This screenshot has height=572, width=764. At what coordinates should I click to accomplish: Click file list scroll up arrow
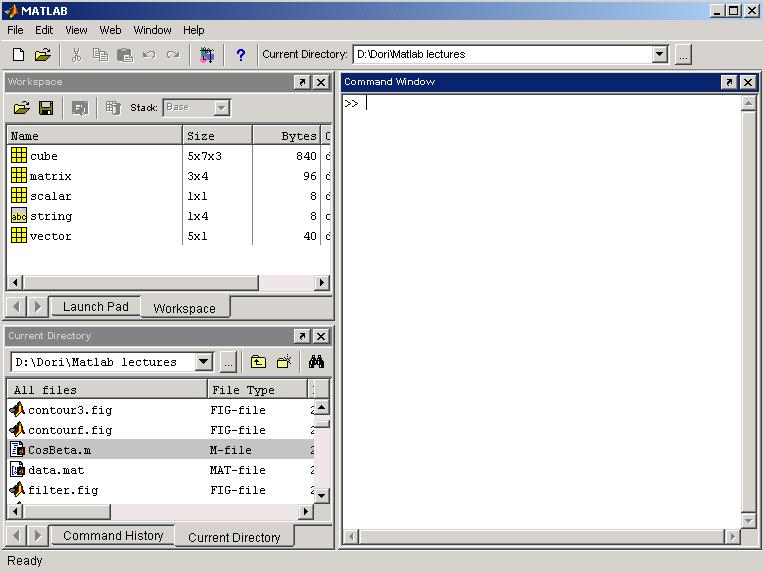(x=322, y=407)
